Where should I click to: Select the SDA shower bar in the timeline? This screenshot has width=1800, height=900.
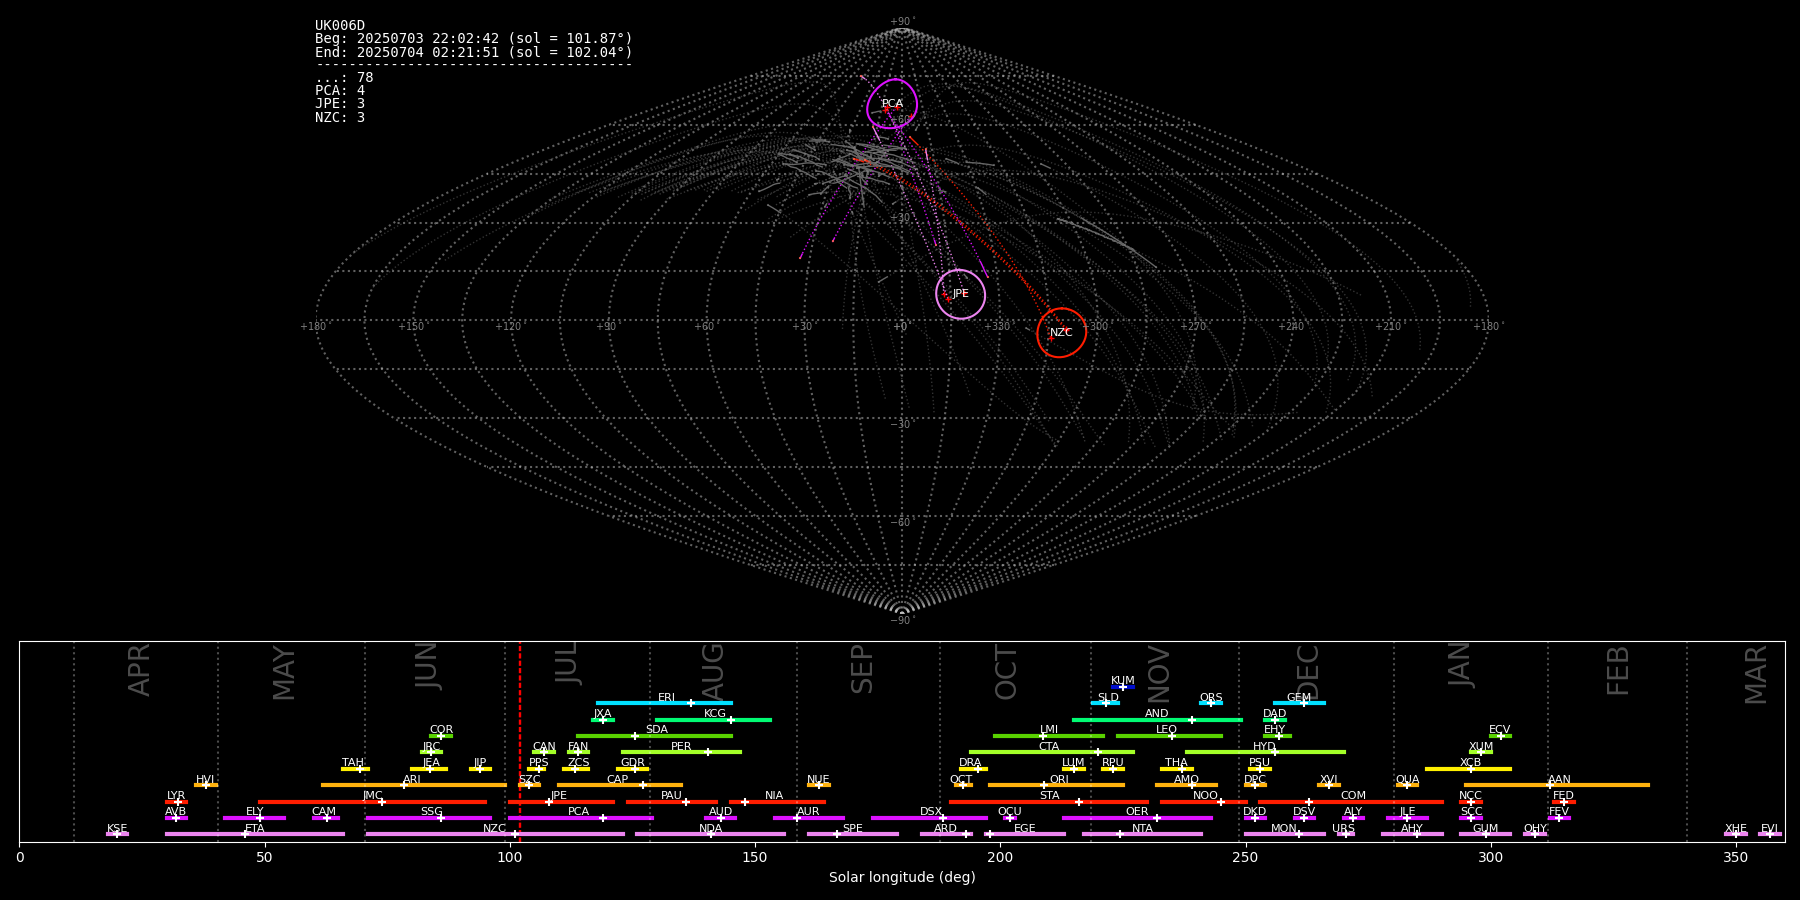(654, 736)
